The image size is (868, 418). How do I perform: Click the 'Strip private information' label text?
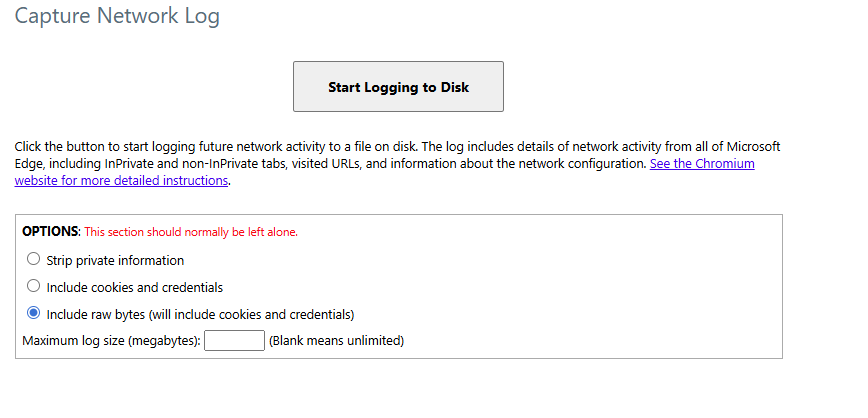pos(115,260)
